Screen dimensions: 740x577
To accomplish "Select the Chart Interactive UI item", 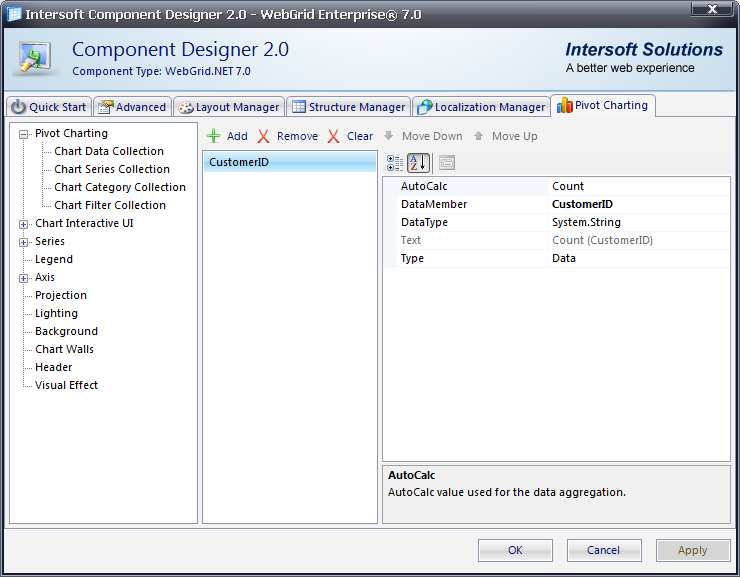I will [x=84, y=223].
